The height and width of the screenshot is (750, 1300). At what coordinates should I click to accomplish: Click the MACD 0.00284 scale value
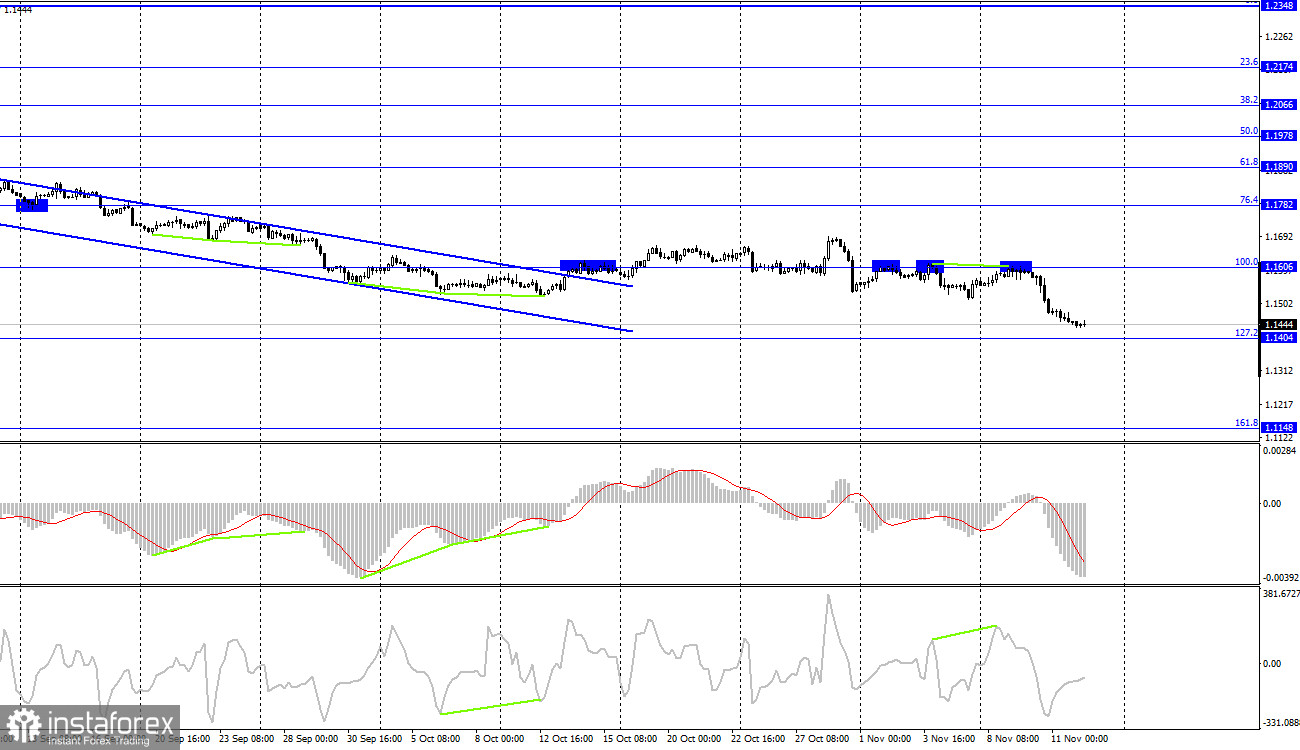point(1281,452)
